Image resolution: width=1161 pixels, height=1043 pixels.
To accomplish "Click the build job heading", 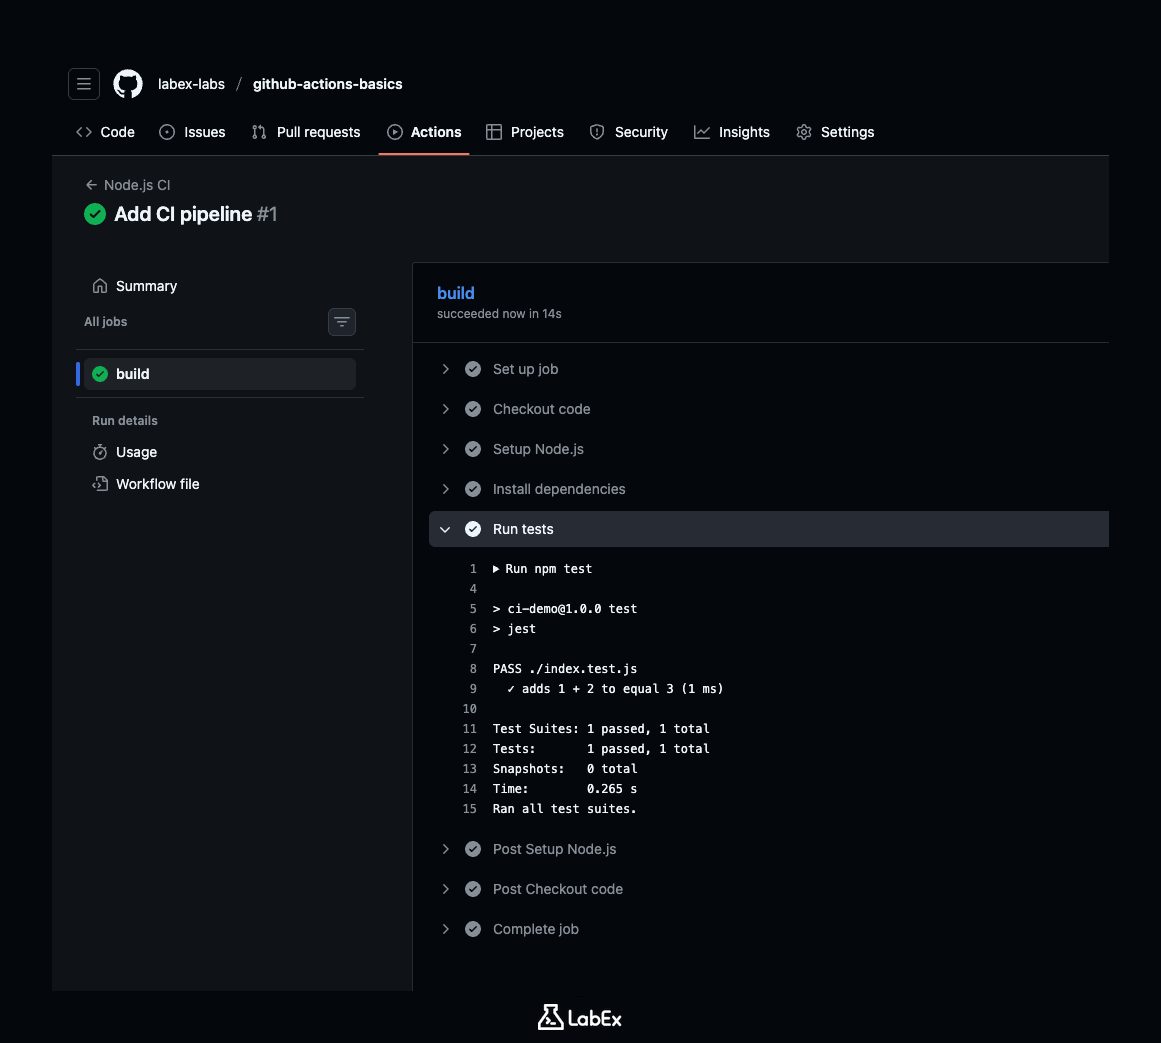I will (x=455, y=293).
